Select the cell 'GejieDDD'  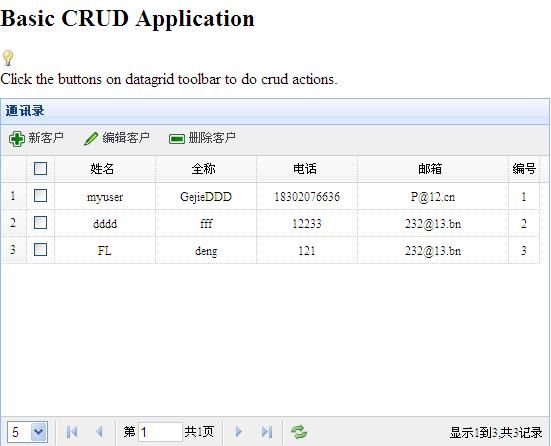[206, 197]
